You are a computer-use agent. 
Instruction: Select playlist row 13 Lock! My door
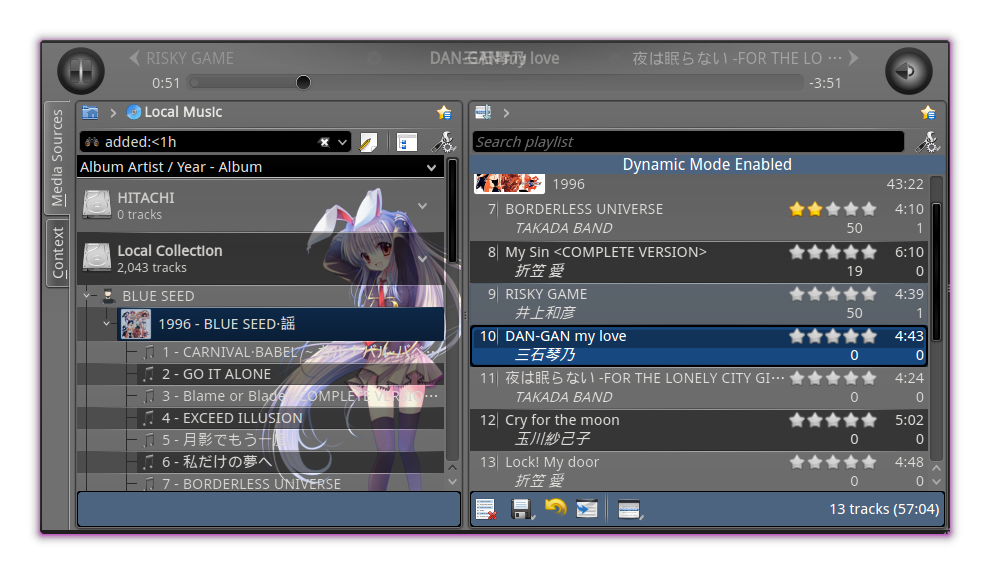[700, 471]
